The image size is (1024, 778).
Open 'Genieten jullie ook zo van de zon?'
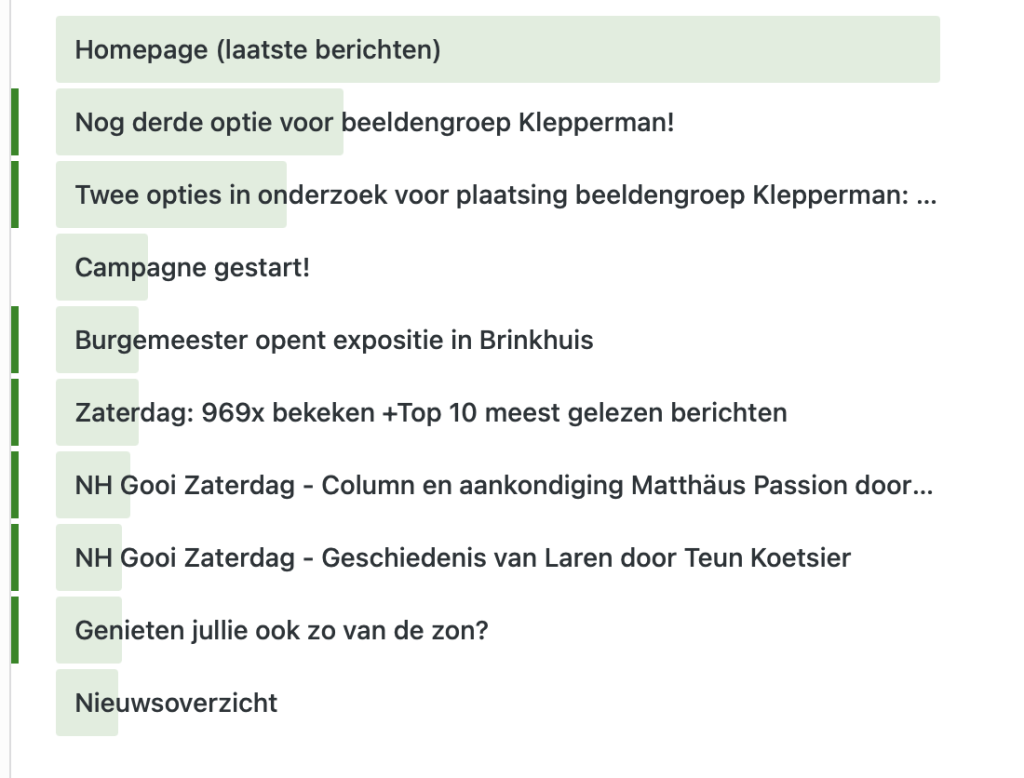pos(281,630)
